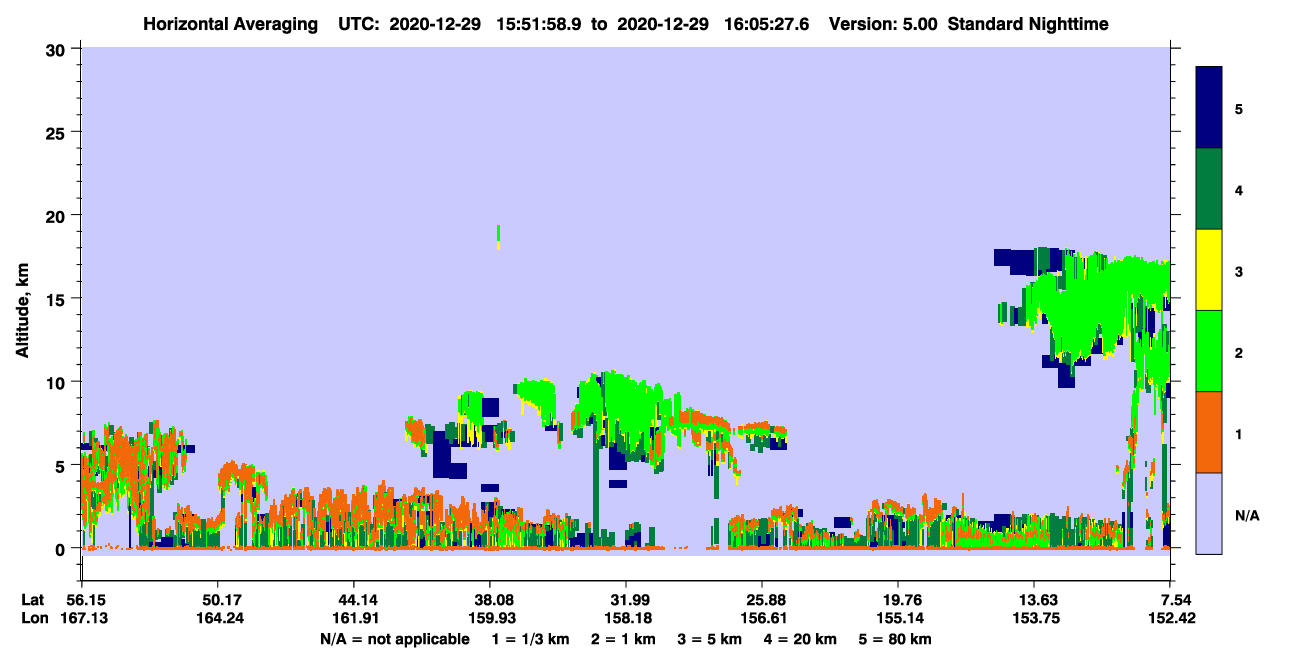Click longitude value '155.14'
This screenshot has width=1300, height=667.
(898, 618)
